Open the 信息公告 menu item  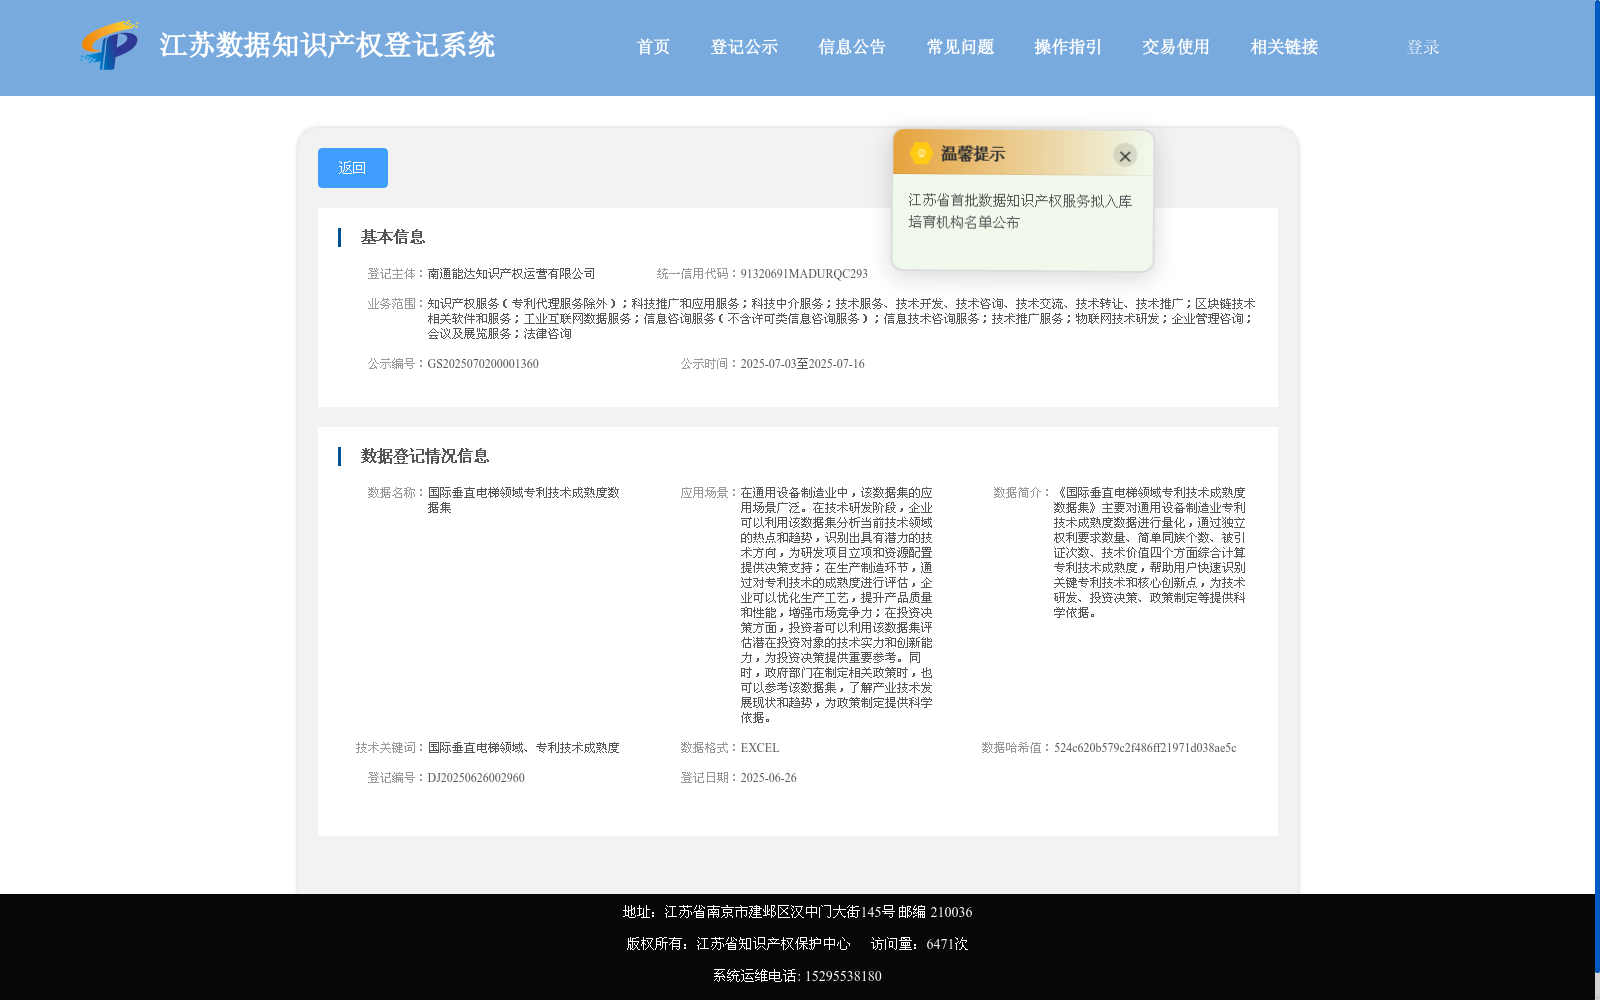pyautogui.click(x=852, y=47)
